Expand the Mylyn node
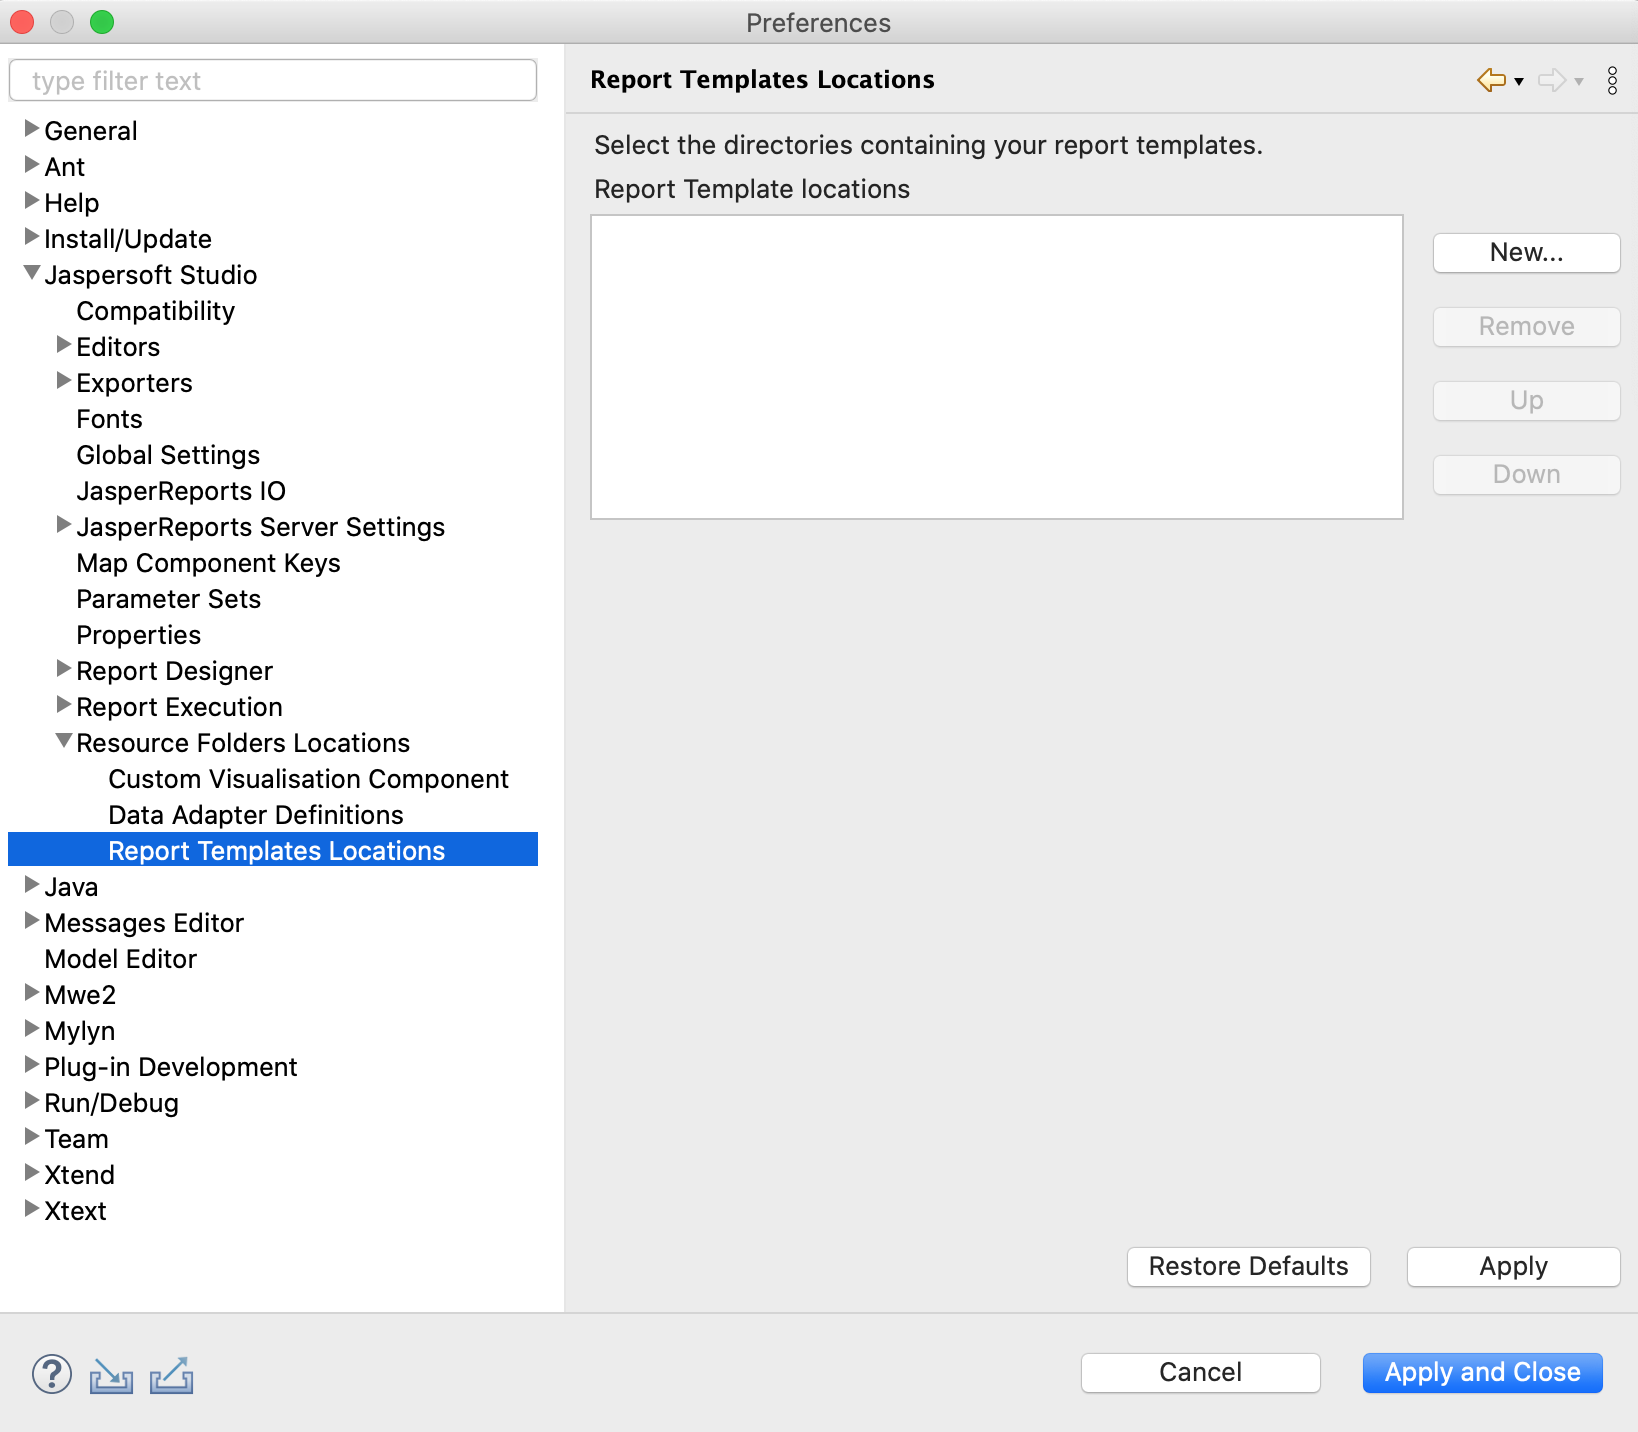1638x1432 pixels. pyautogui.click(x=32, y=1029)
